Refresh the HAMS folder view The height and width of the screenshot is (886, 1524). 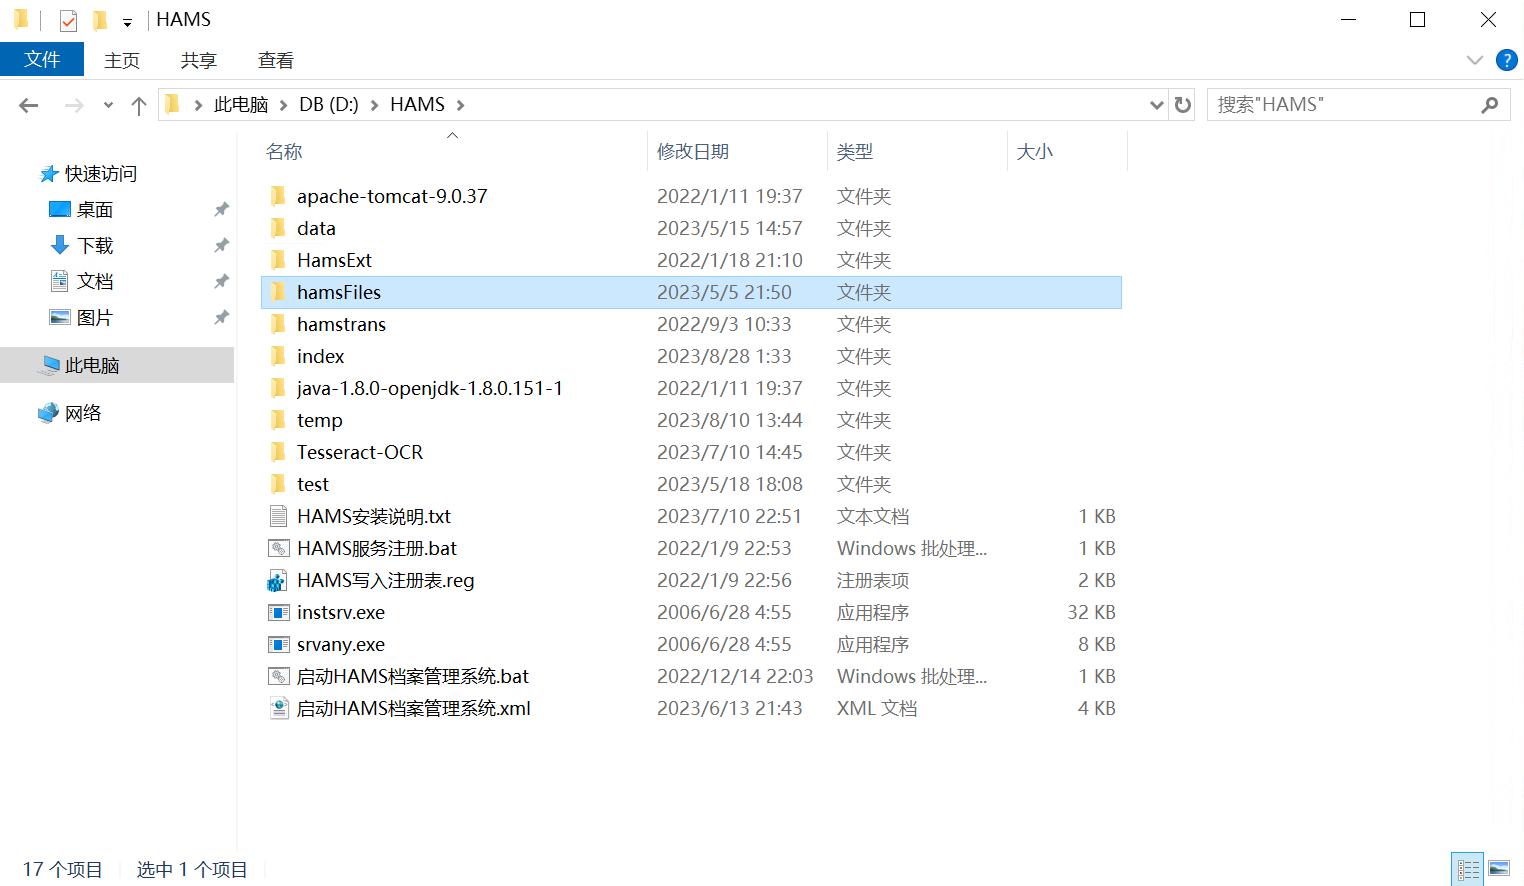(1183, 105)
